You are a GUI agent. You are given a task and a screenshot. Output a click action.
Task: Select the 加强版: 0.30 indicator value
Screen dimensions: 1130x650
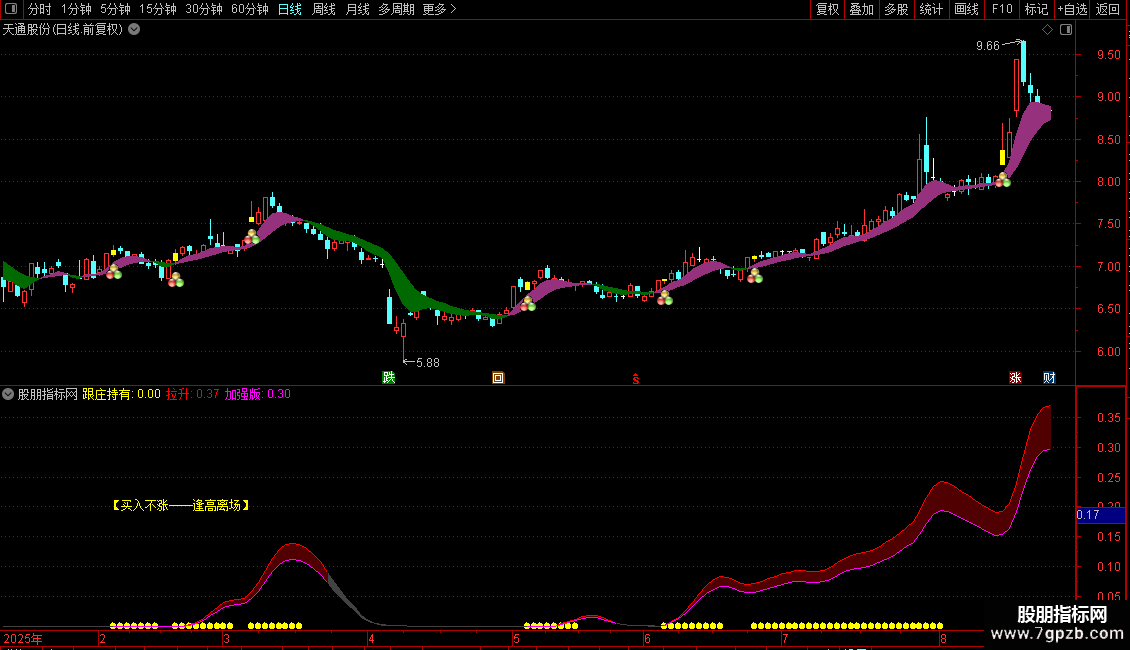click(257, 394)
